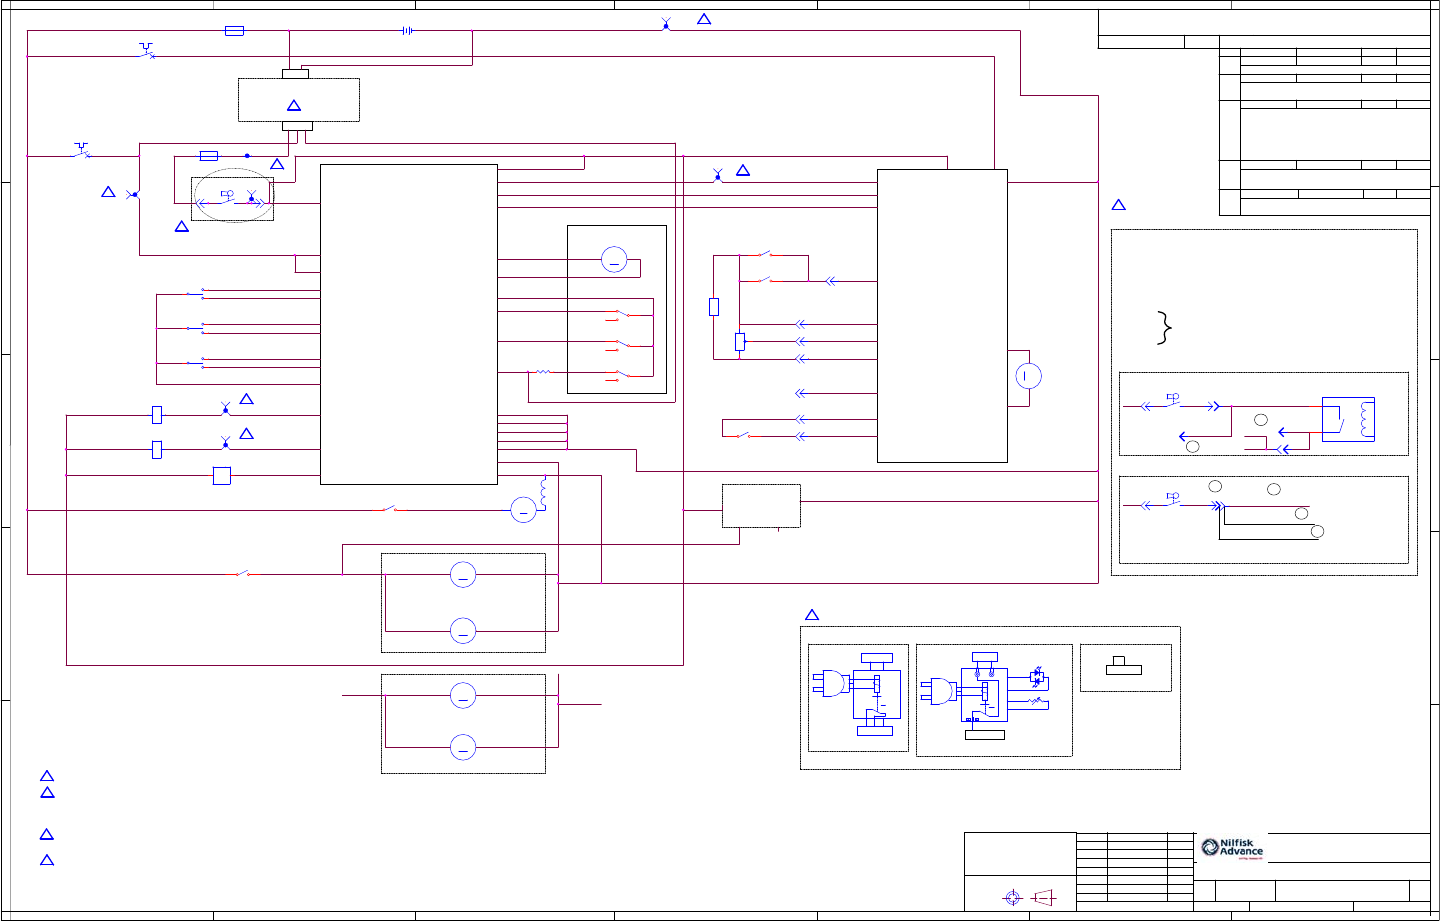
Task: Click the plug symbol in the leftmost charger box
Action: 830,684
